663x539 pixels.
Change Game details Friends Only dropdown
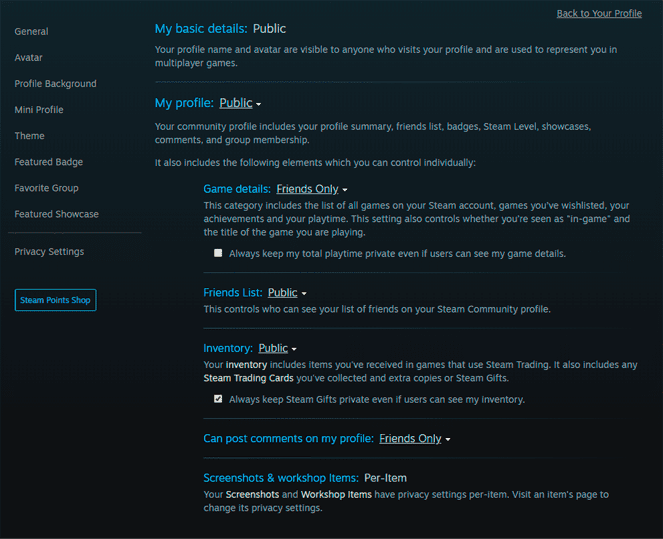pos(312,189)
